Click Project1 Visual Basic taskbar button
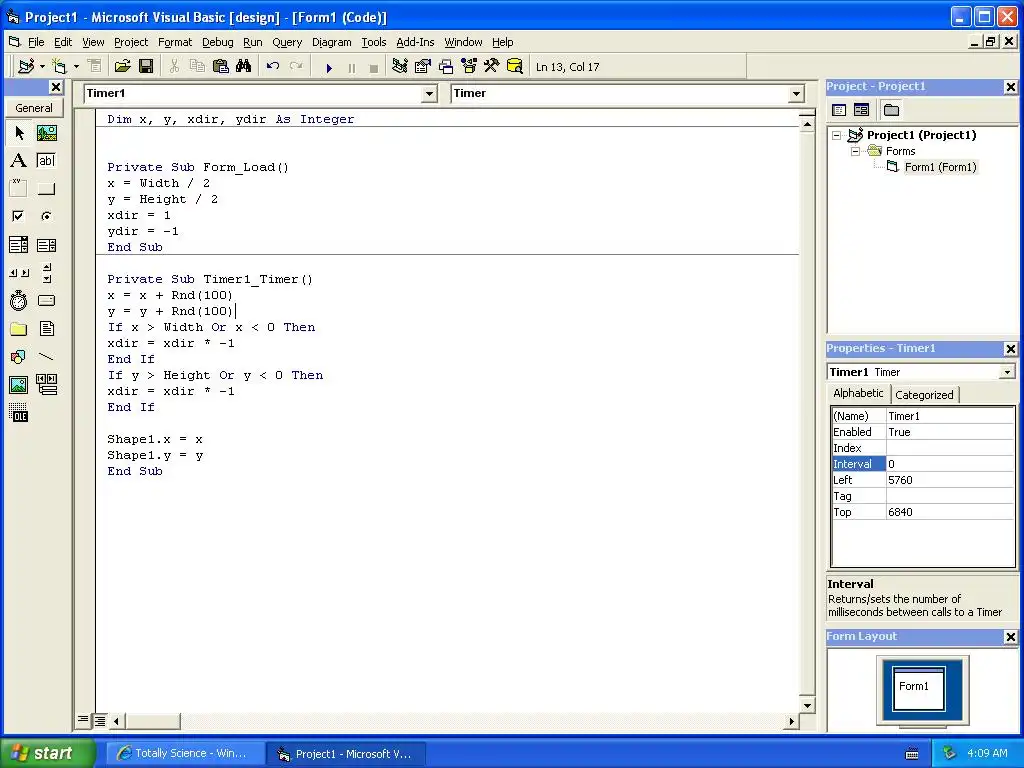This screenshot has width=1024, height=768. coord(347,754)
